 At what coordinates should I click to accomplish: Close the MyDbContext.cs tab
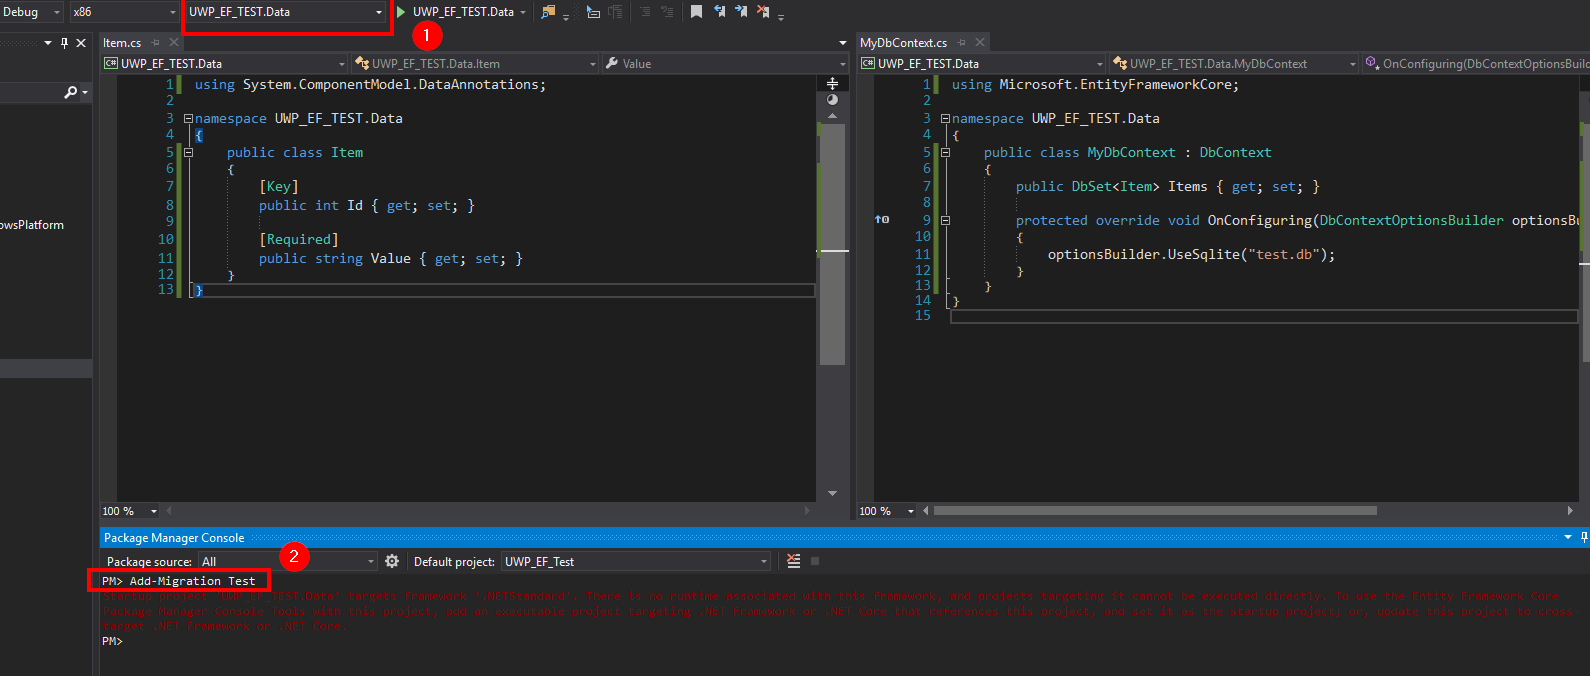click(x=980, y=42)
